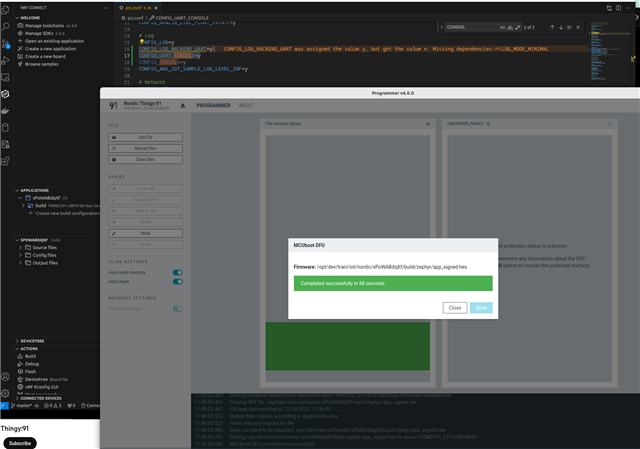Open editor More Actions ellipsis
The image size is (640, 449).
coord(627,8)
